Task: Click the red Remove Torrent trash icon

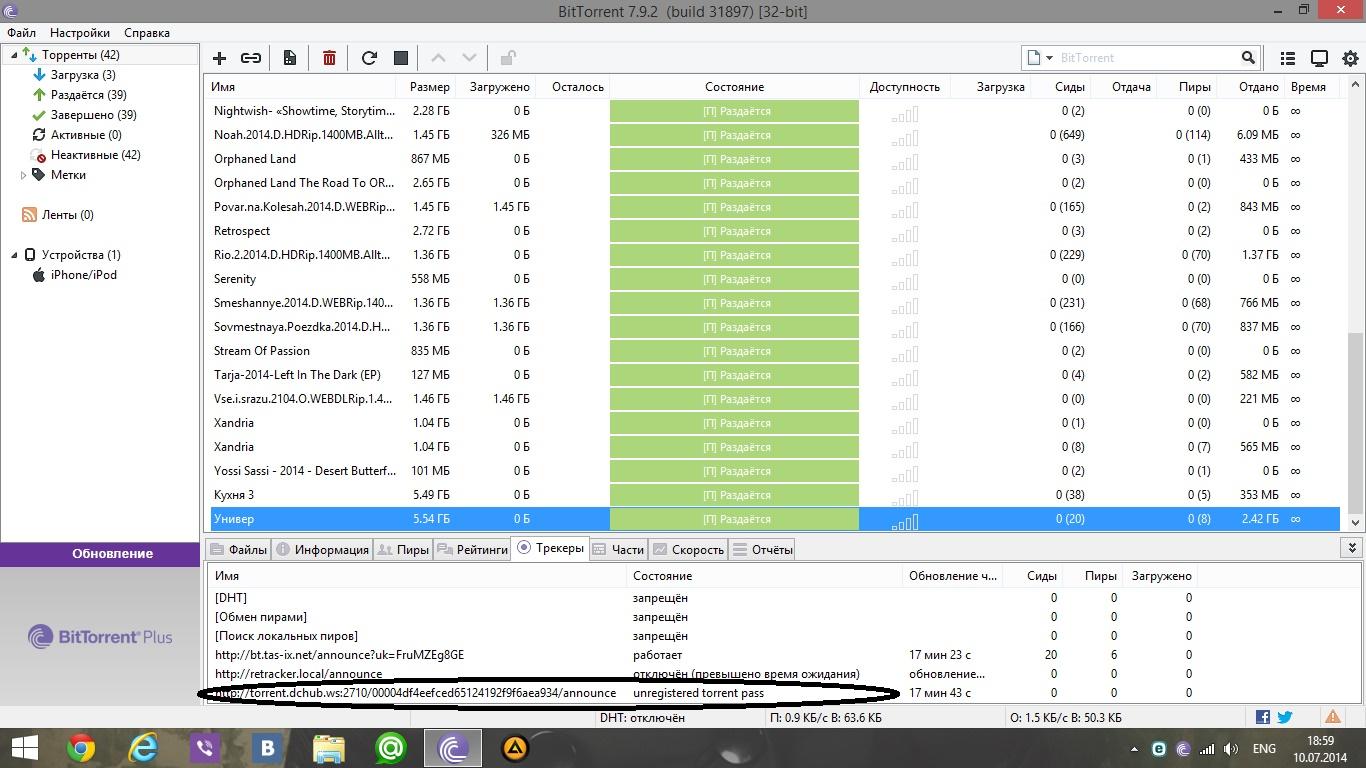Action: coord(329,58)
